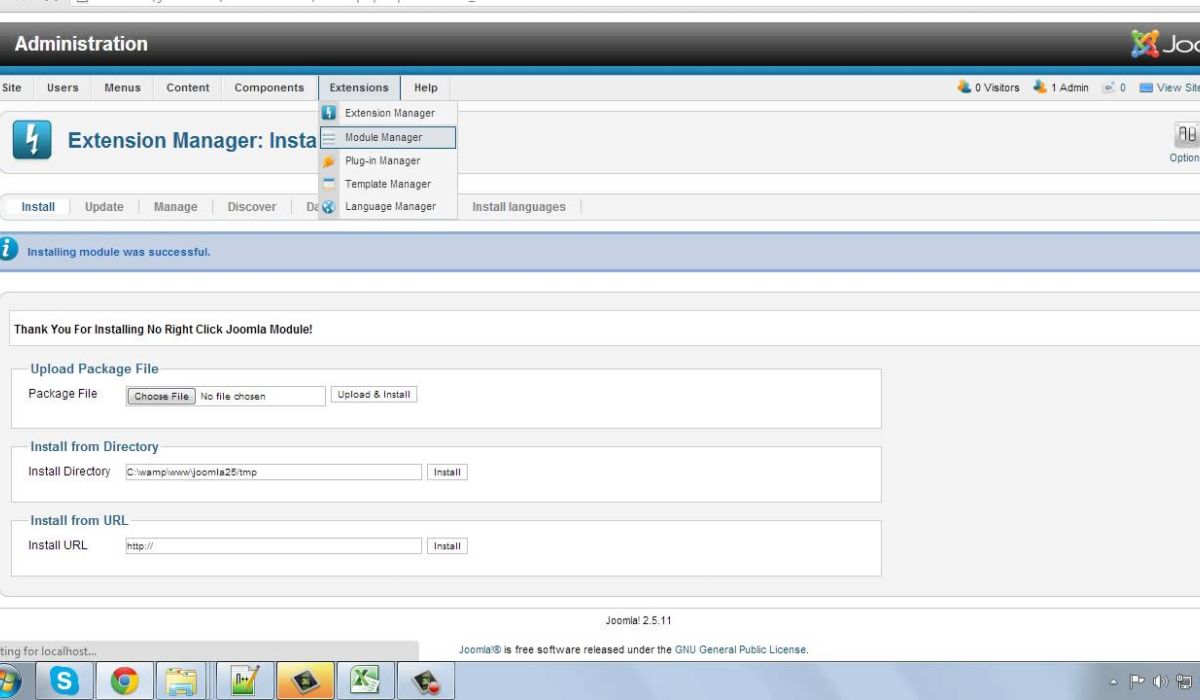The width and height of the screenshot is (1200, 700).
Task: Open Excel from the taskbar
Action: (366, 681)
